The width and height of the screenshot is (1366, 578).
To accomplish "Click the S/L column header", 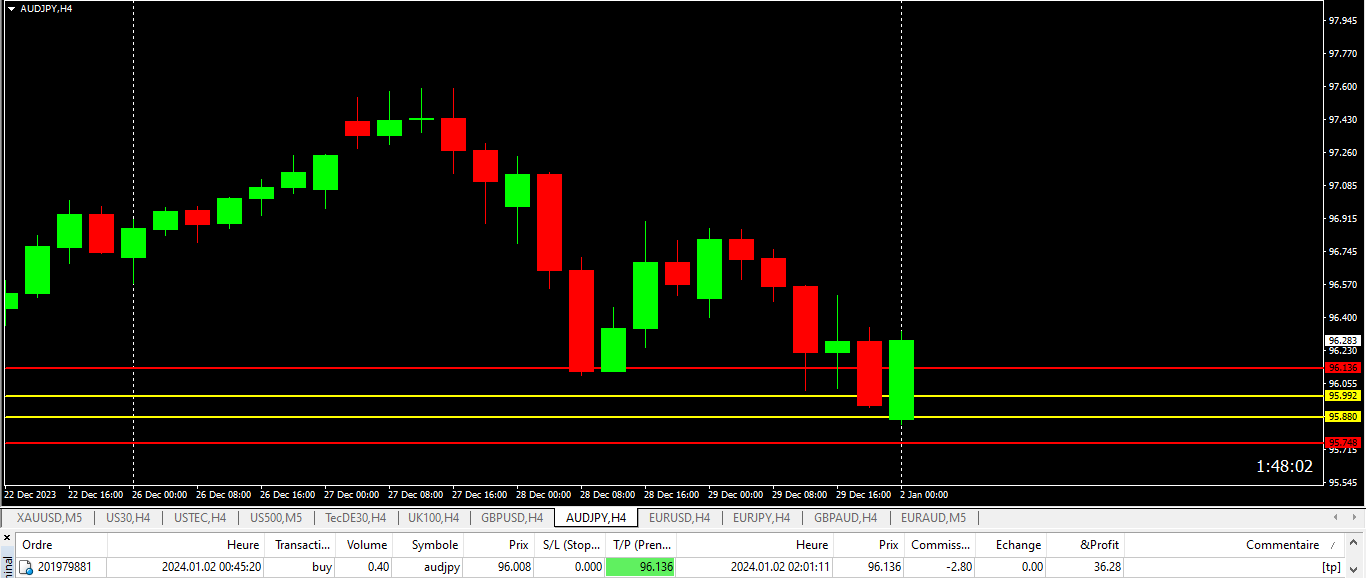I will pyautogui.click(x=569, y=545).
